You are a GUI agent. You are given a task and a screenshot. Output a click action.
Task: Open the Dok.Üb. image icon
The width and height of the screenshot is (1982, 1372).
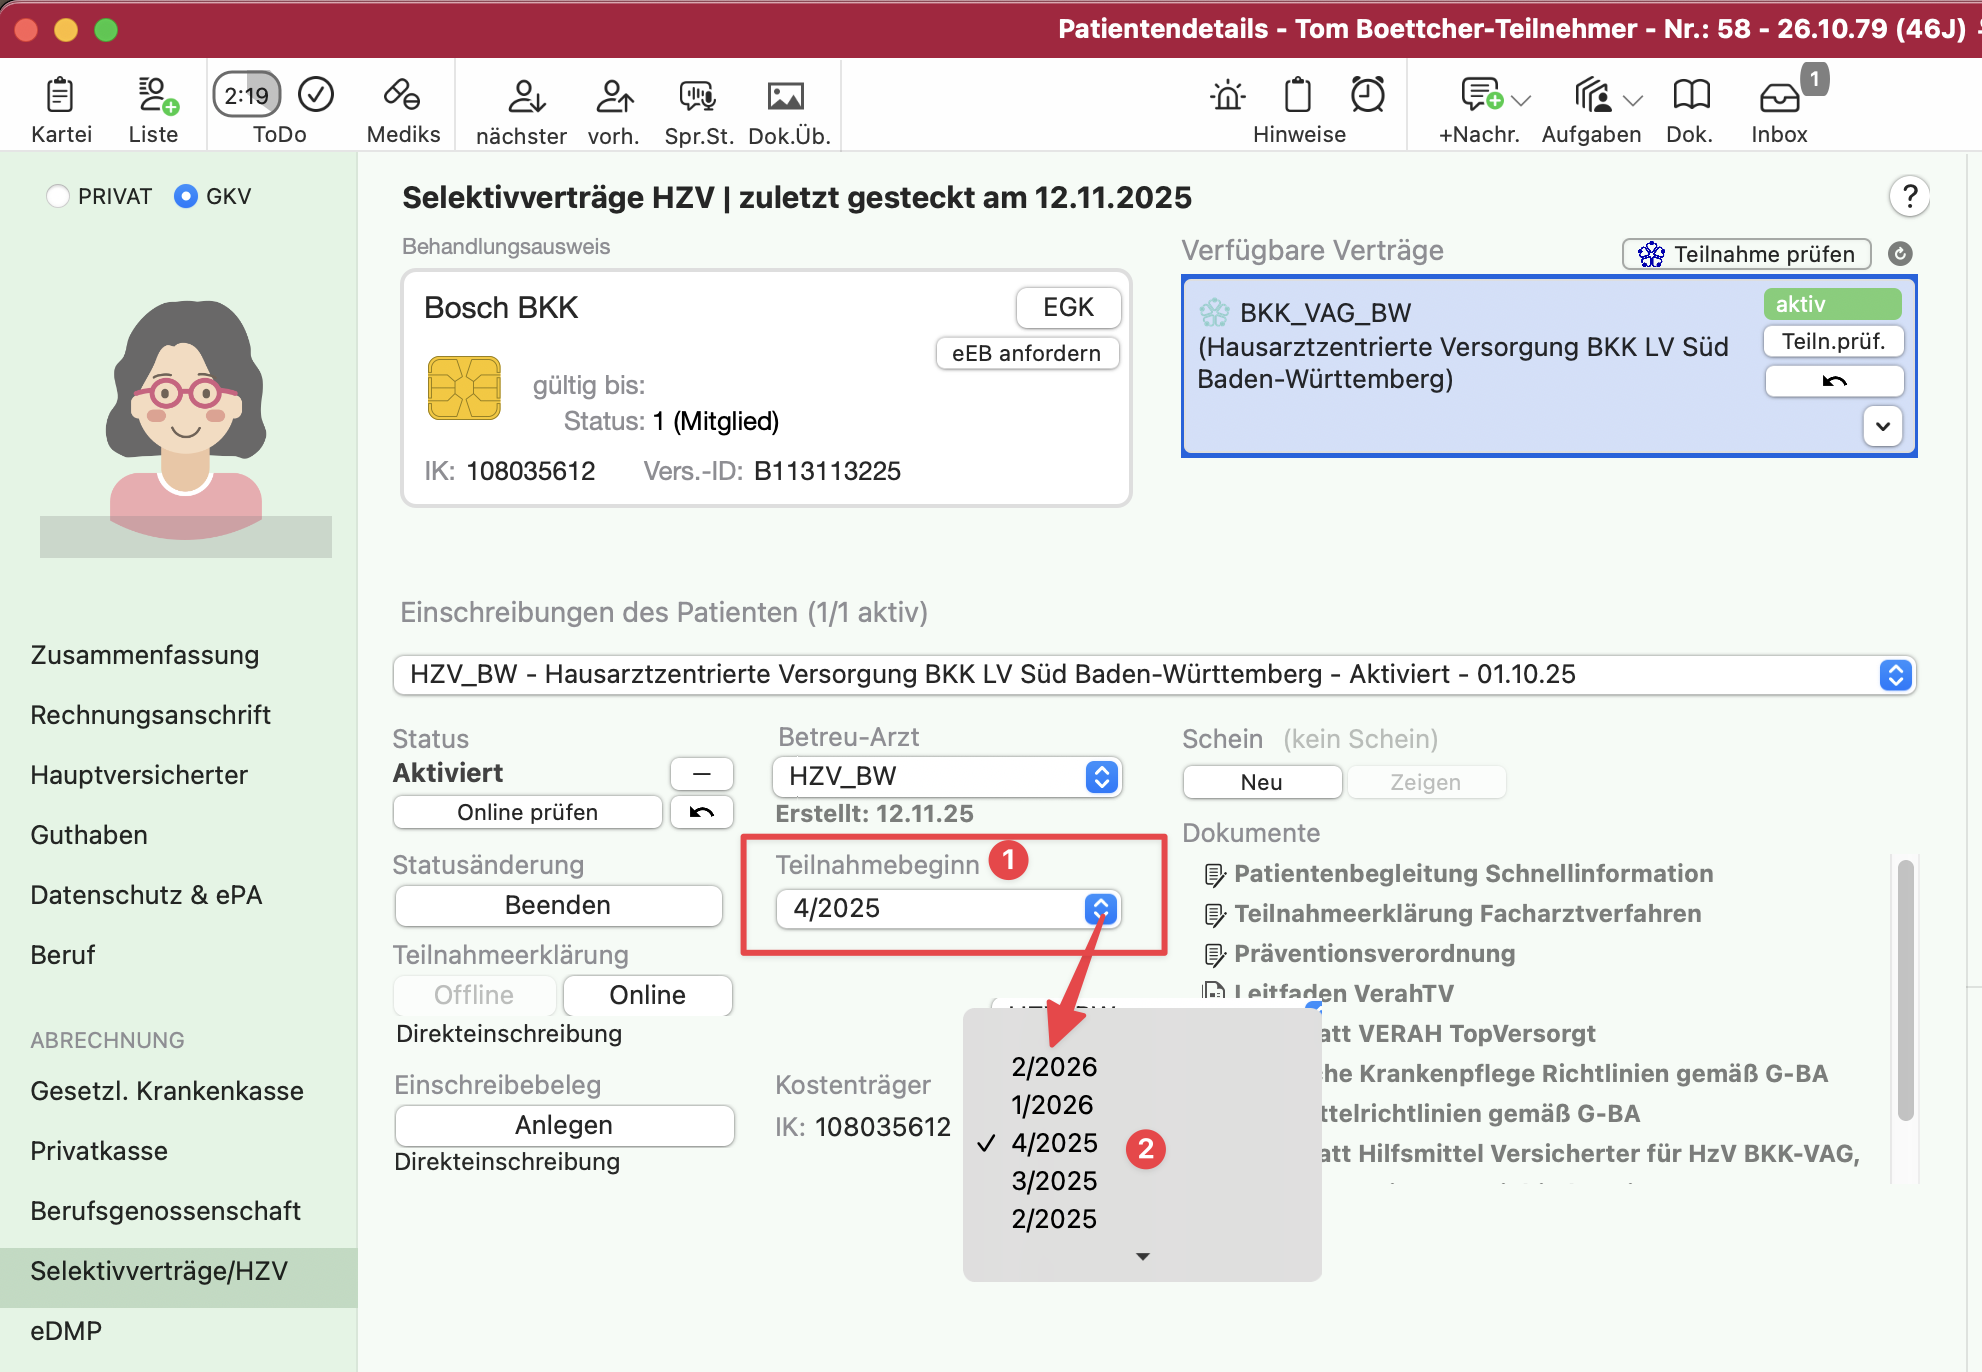(785, 96)
